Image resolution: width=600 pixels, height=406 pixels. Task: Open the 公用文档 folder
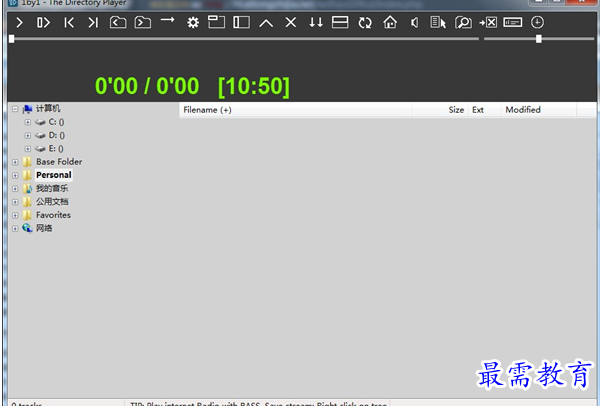[52, 202]
